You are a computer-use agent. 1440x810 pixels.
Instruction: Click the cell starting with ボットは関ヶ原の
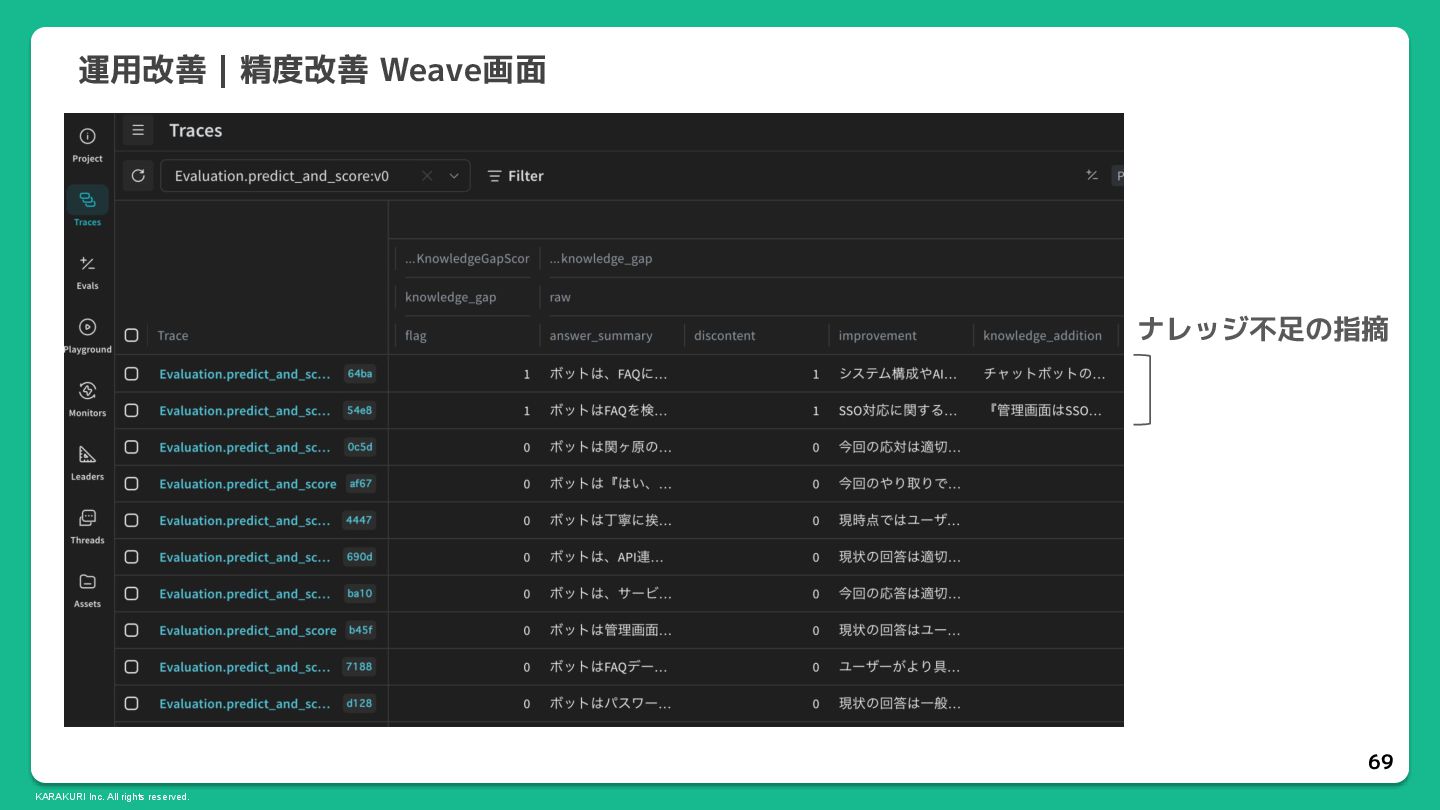pos(611,447)
